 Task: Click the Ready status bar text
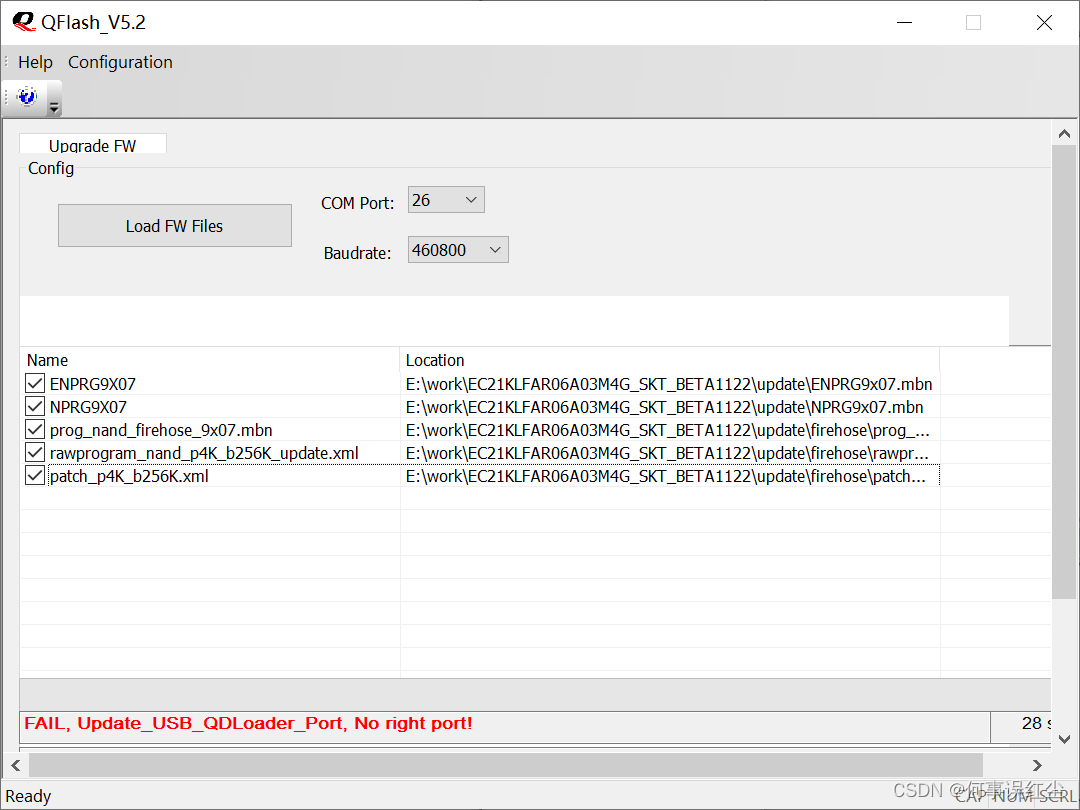click(28, 796)
